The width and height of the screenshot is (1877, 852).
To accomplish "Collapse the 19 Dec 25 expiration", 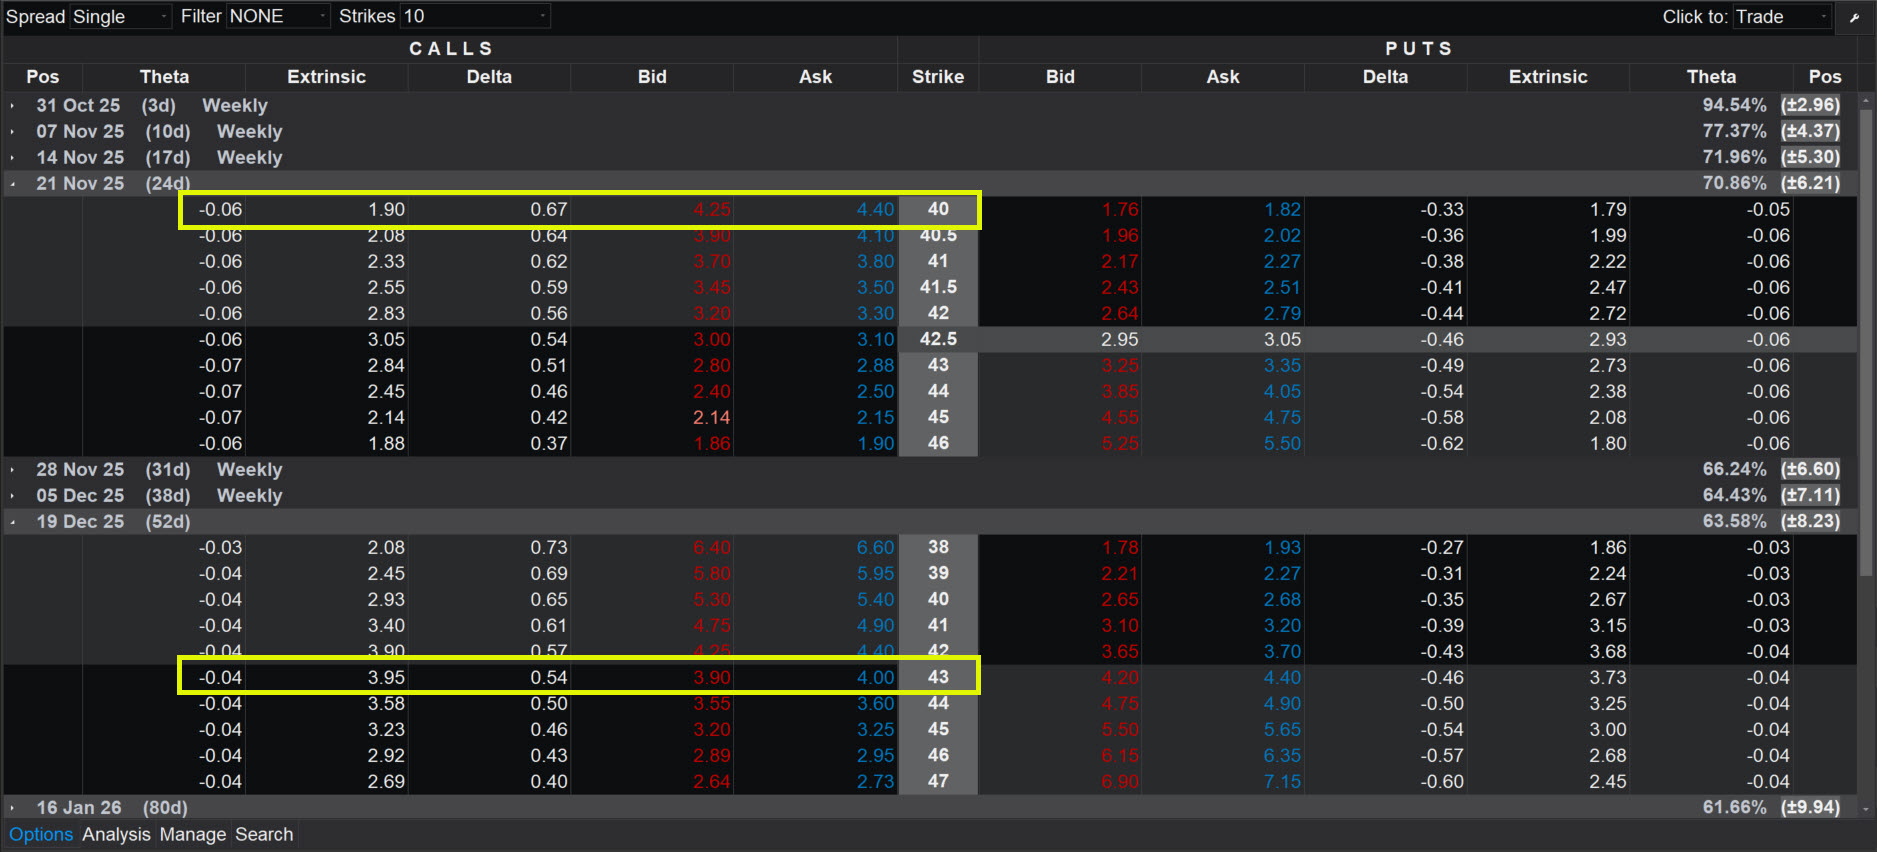I will tap(13, 522).
